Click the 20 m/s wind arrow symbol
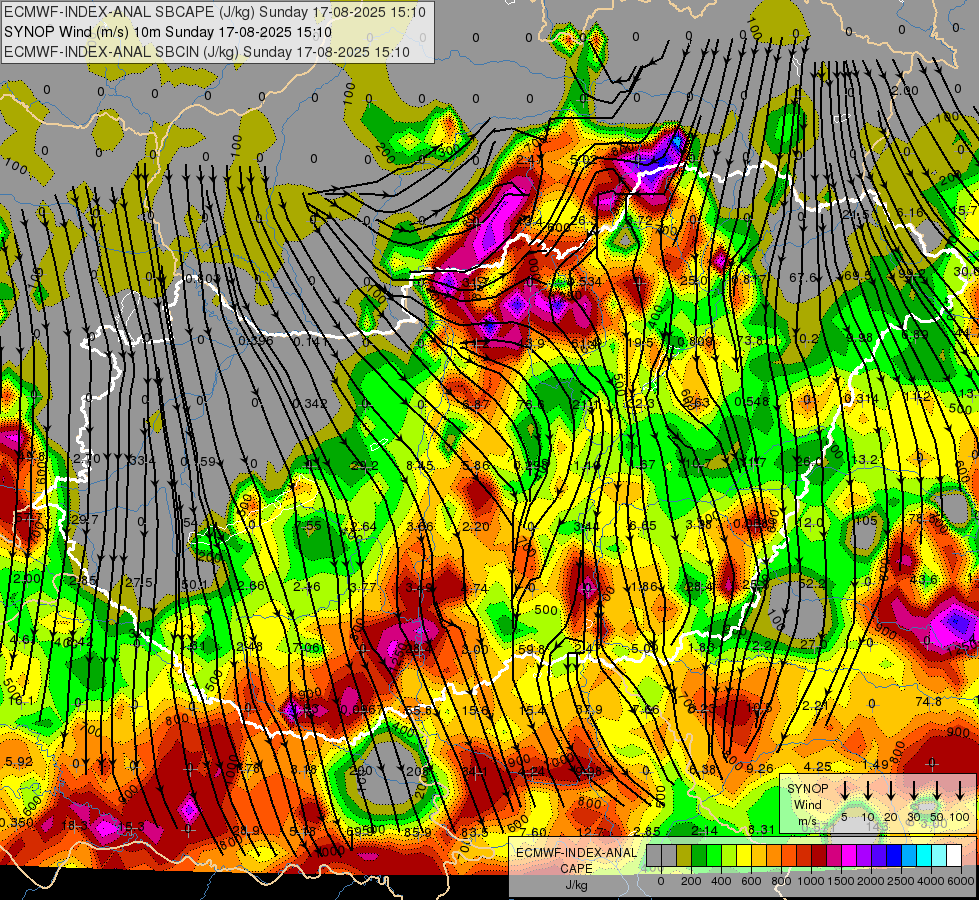This screenshot has width=979, height=900. 891,790
